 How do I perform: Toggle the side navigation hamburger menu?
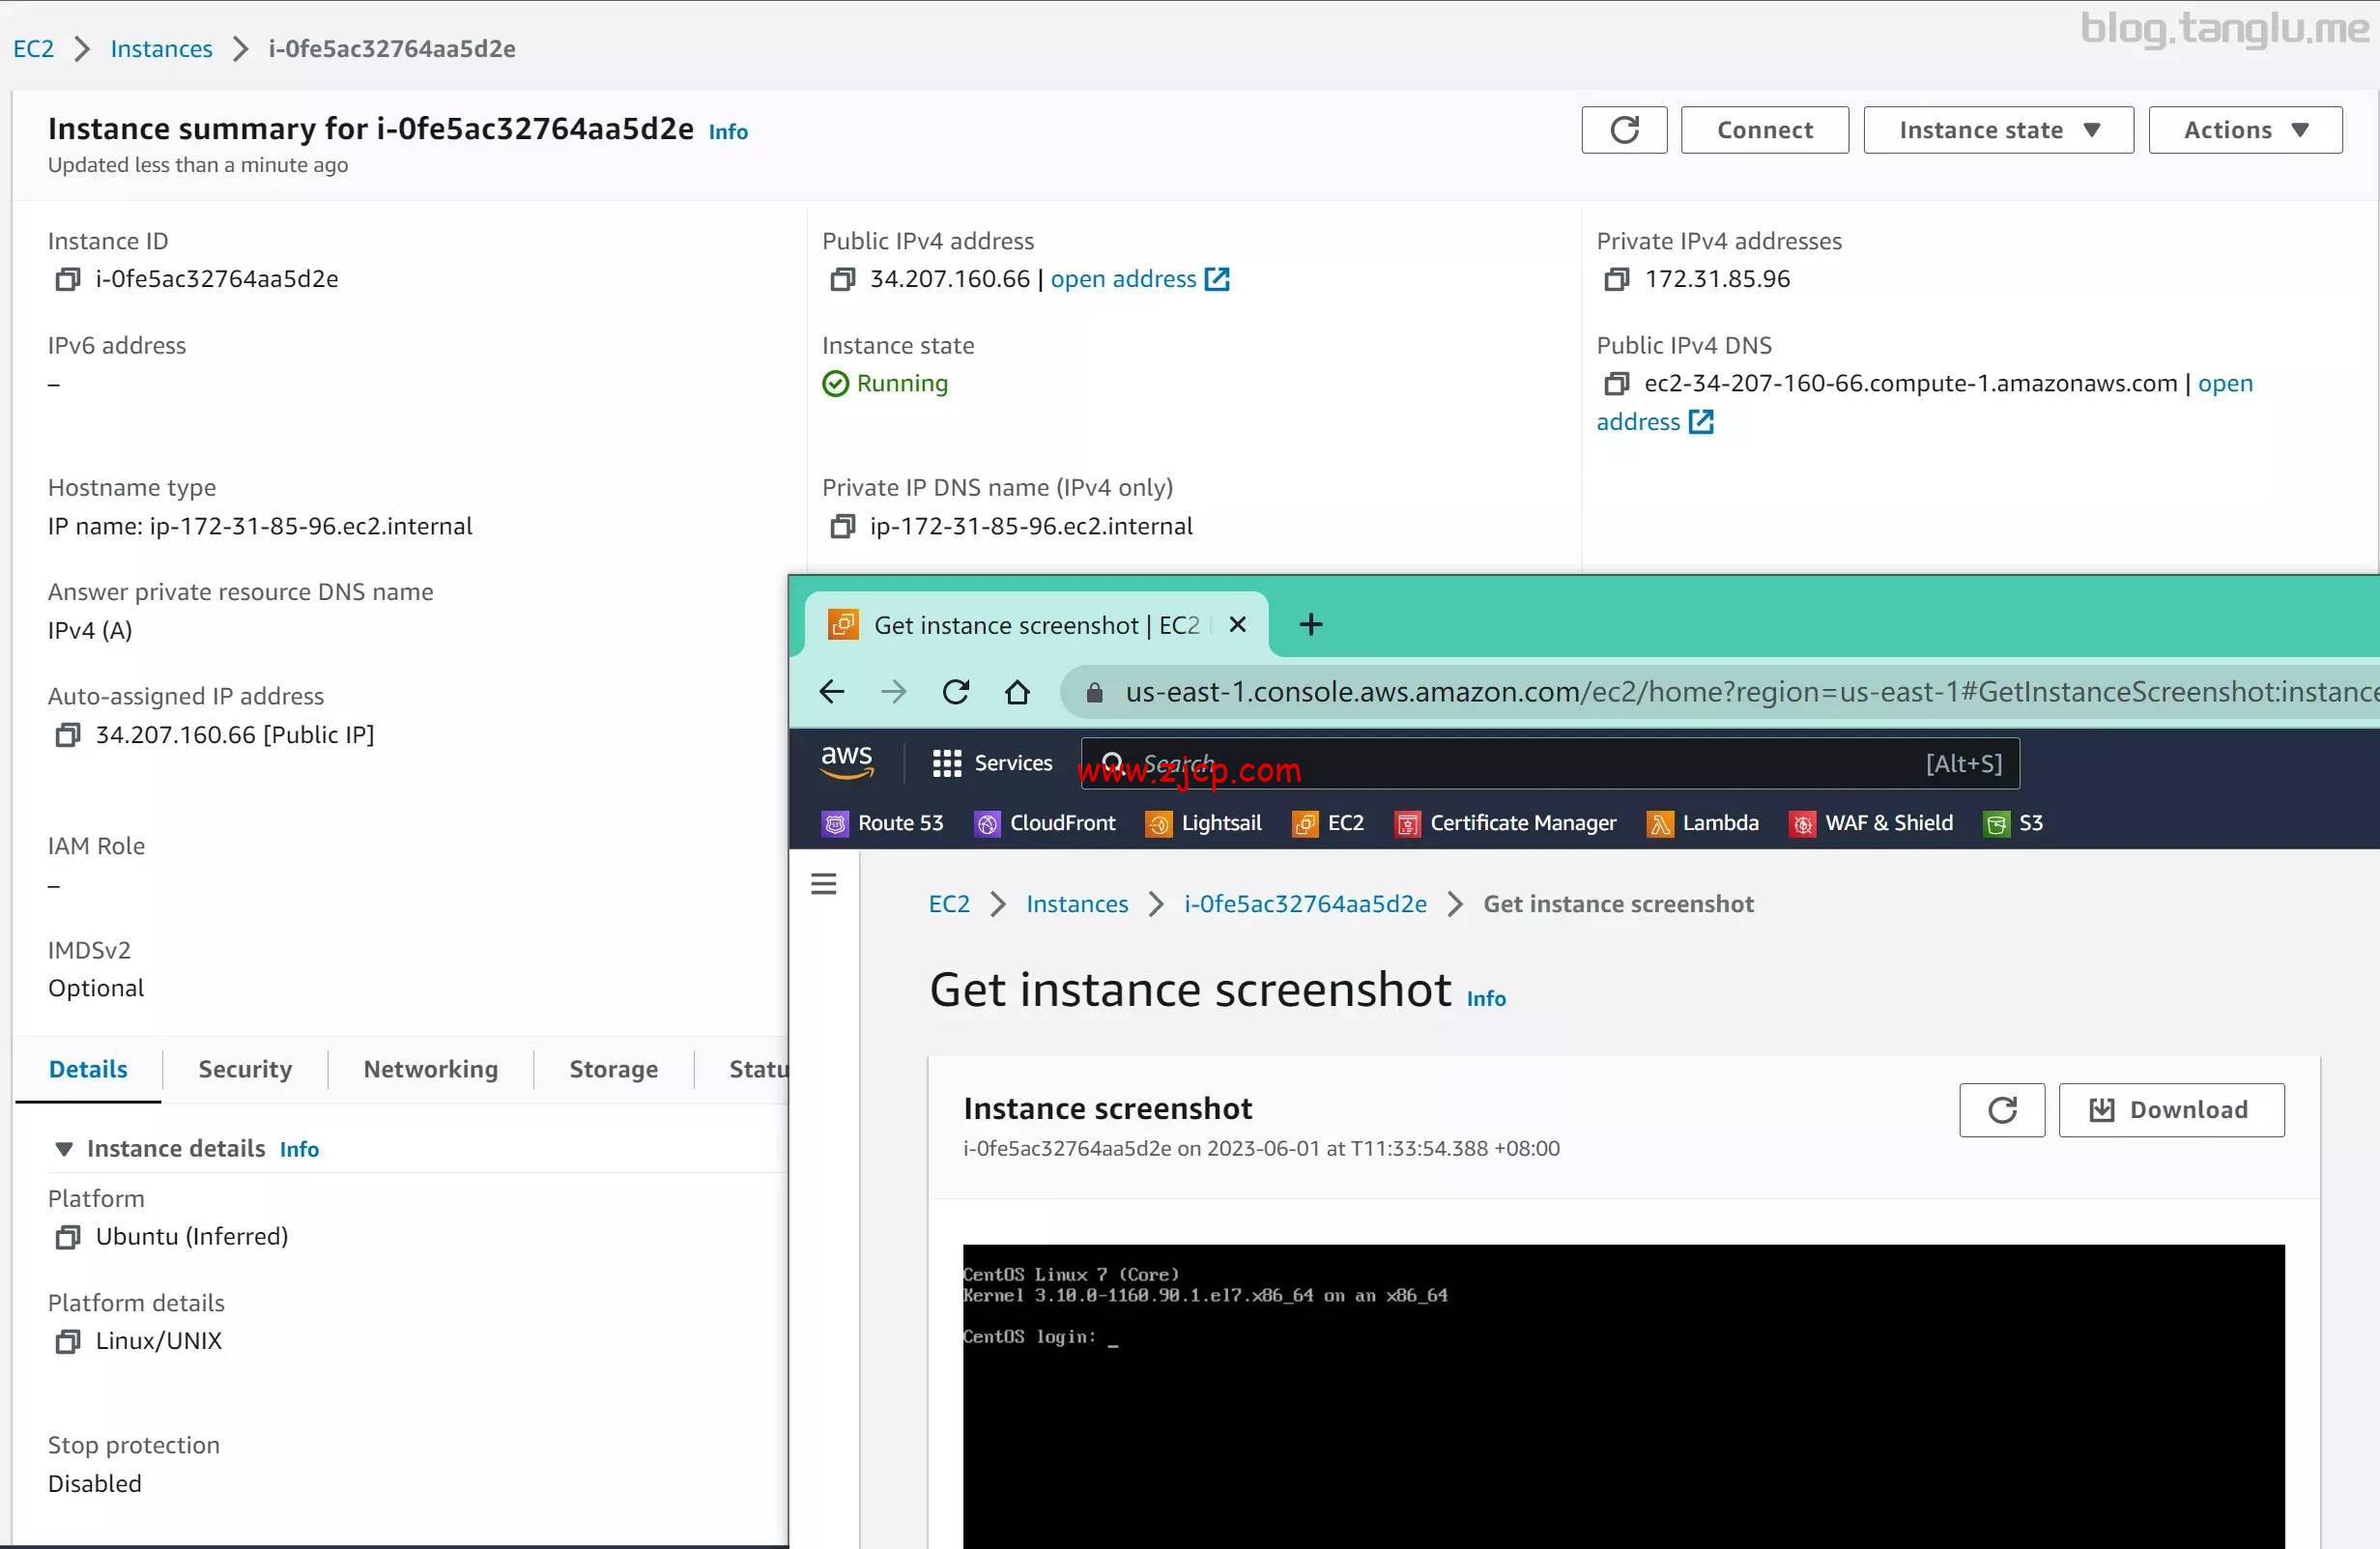point(823,885)
